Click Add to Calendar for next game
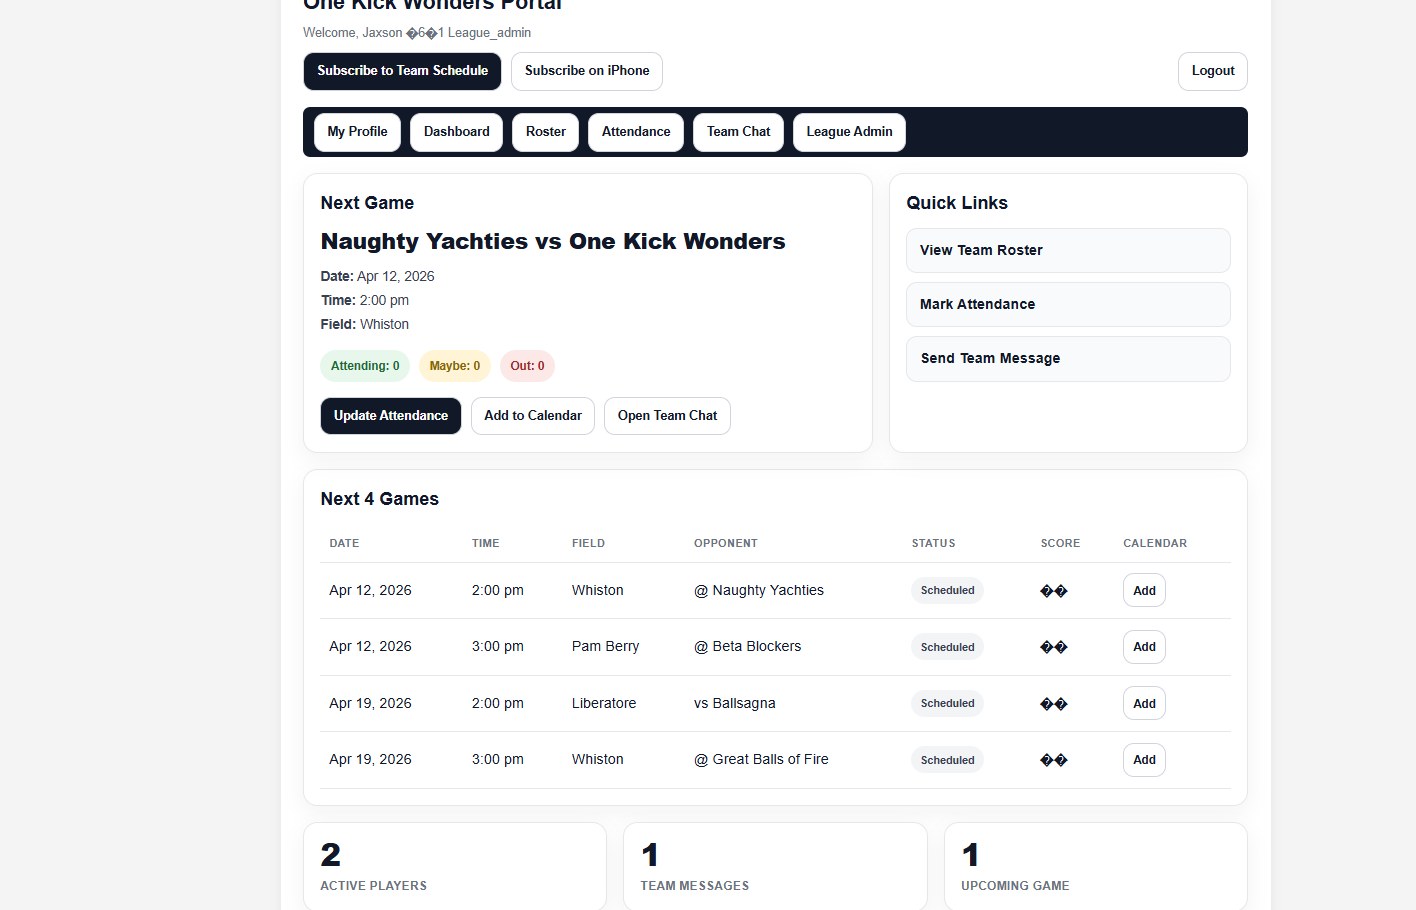Image resolution: width=1416 pixels, height=910 pixels. [x=532, y=416]
